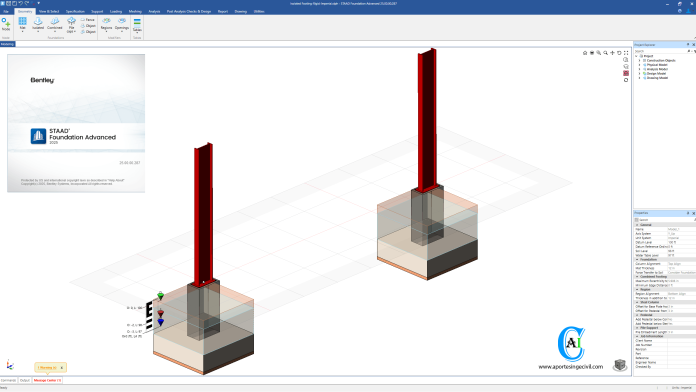This screenshot has width=696, height=392.
Task: Click the Redo icon in title bar
Action: [x=27, y=3]
